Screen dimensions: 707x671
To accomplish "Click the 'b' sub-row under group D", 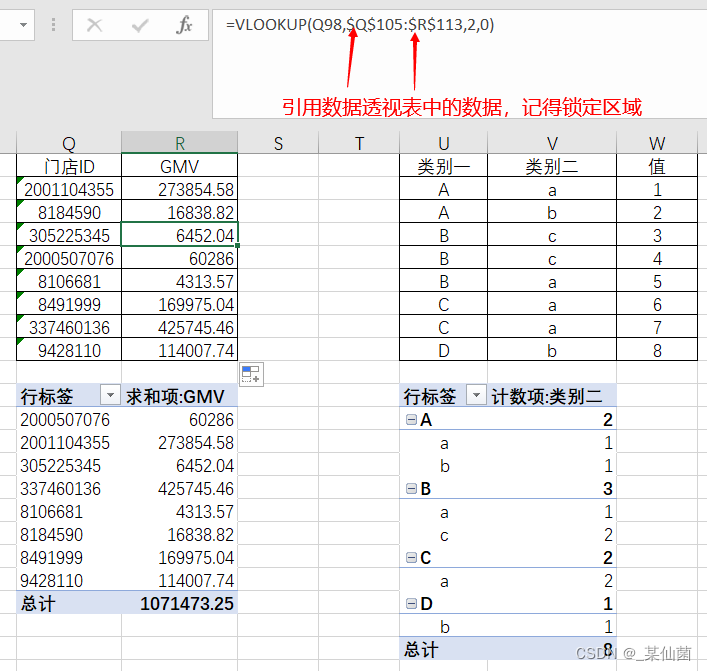I will coord(444,626).
